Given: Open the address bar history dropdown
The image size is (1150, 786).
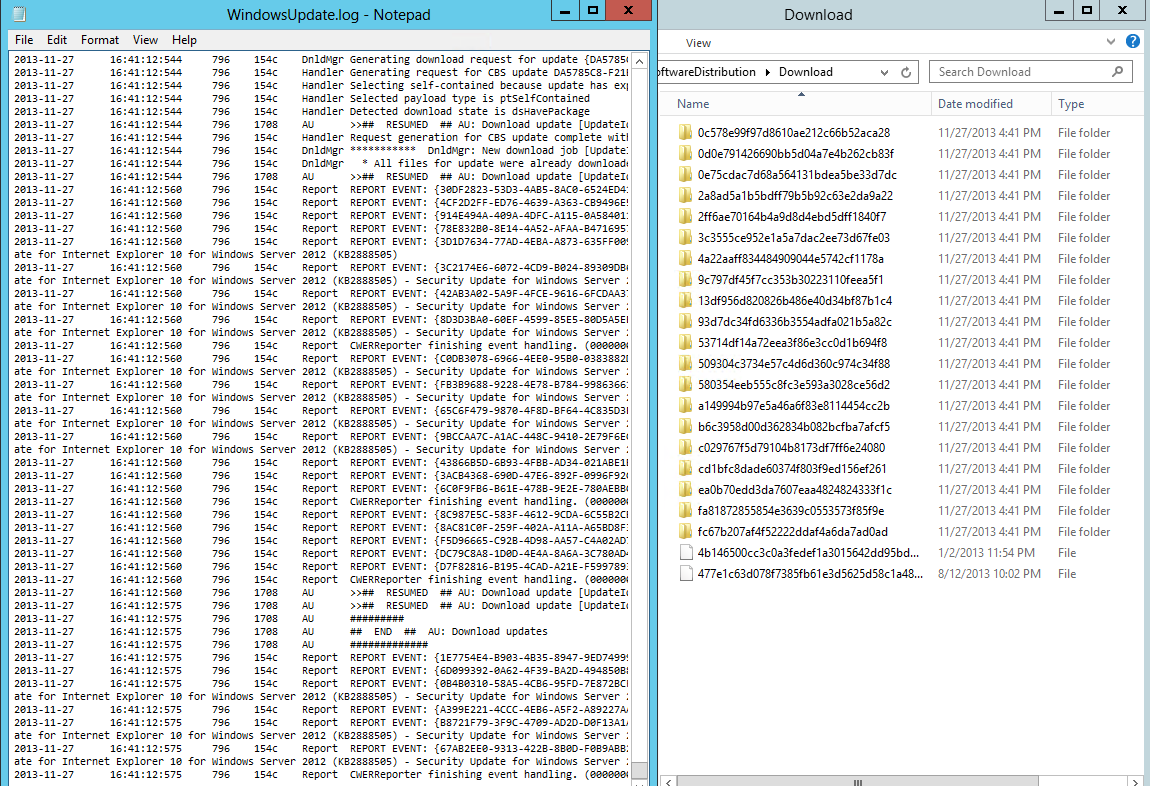Looking at the screenshot, I should pos(885,72).
